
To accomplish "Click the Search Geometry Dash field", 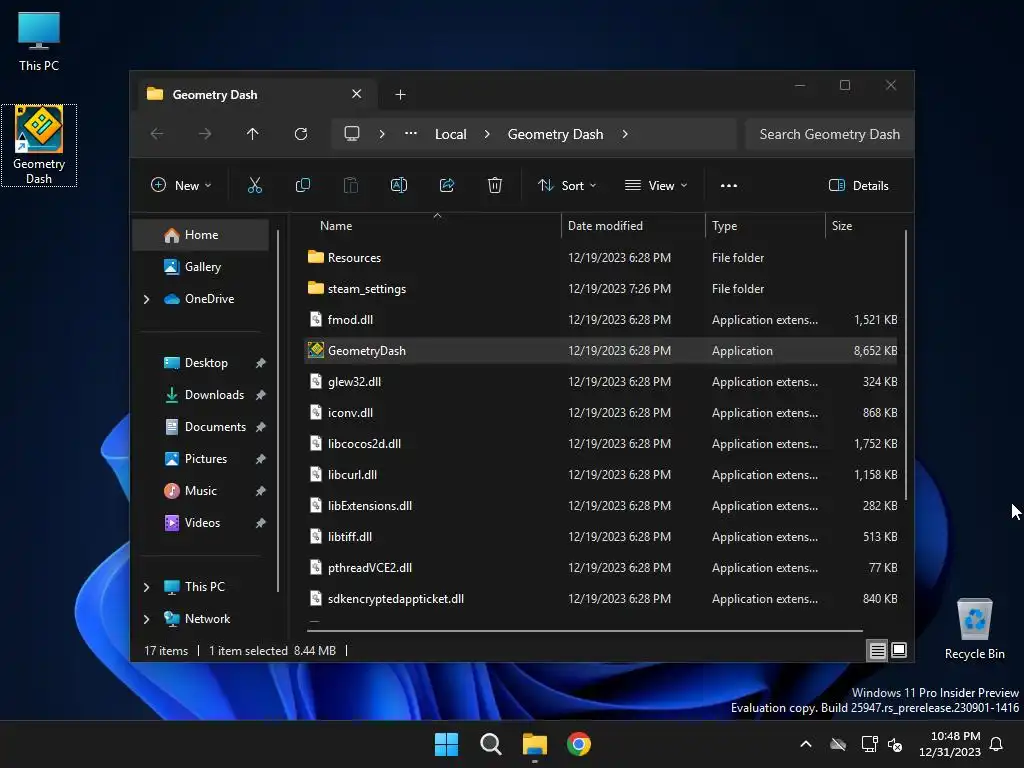I will (829, 134).
